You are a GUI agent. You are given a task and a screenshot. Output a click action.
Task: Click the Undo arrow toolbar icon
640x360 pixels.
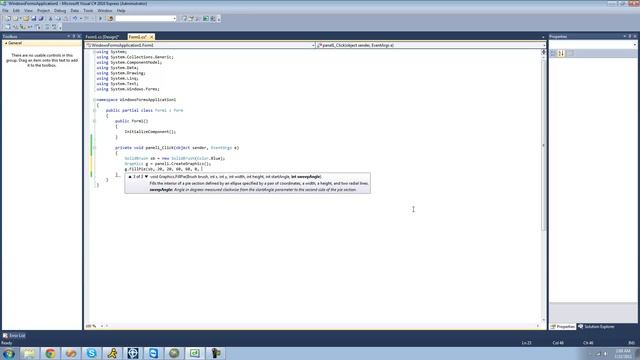[x=75, y=18]
